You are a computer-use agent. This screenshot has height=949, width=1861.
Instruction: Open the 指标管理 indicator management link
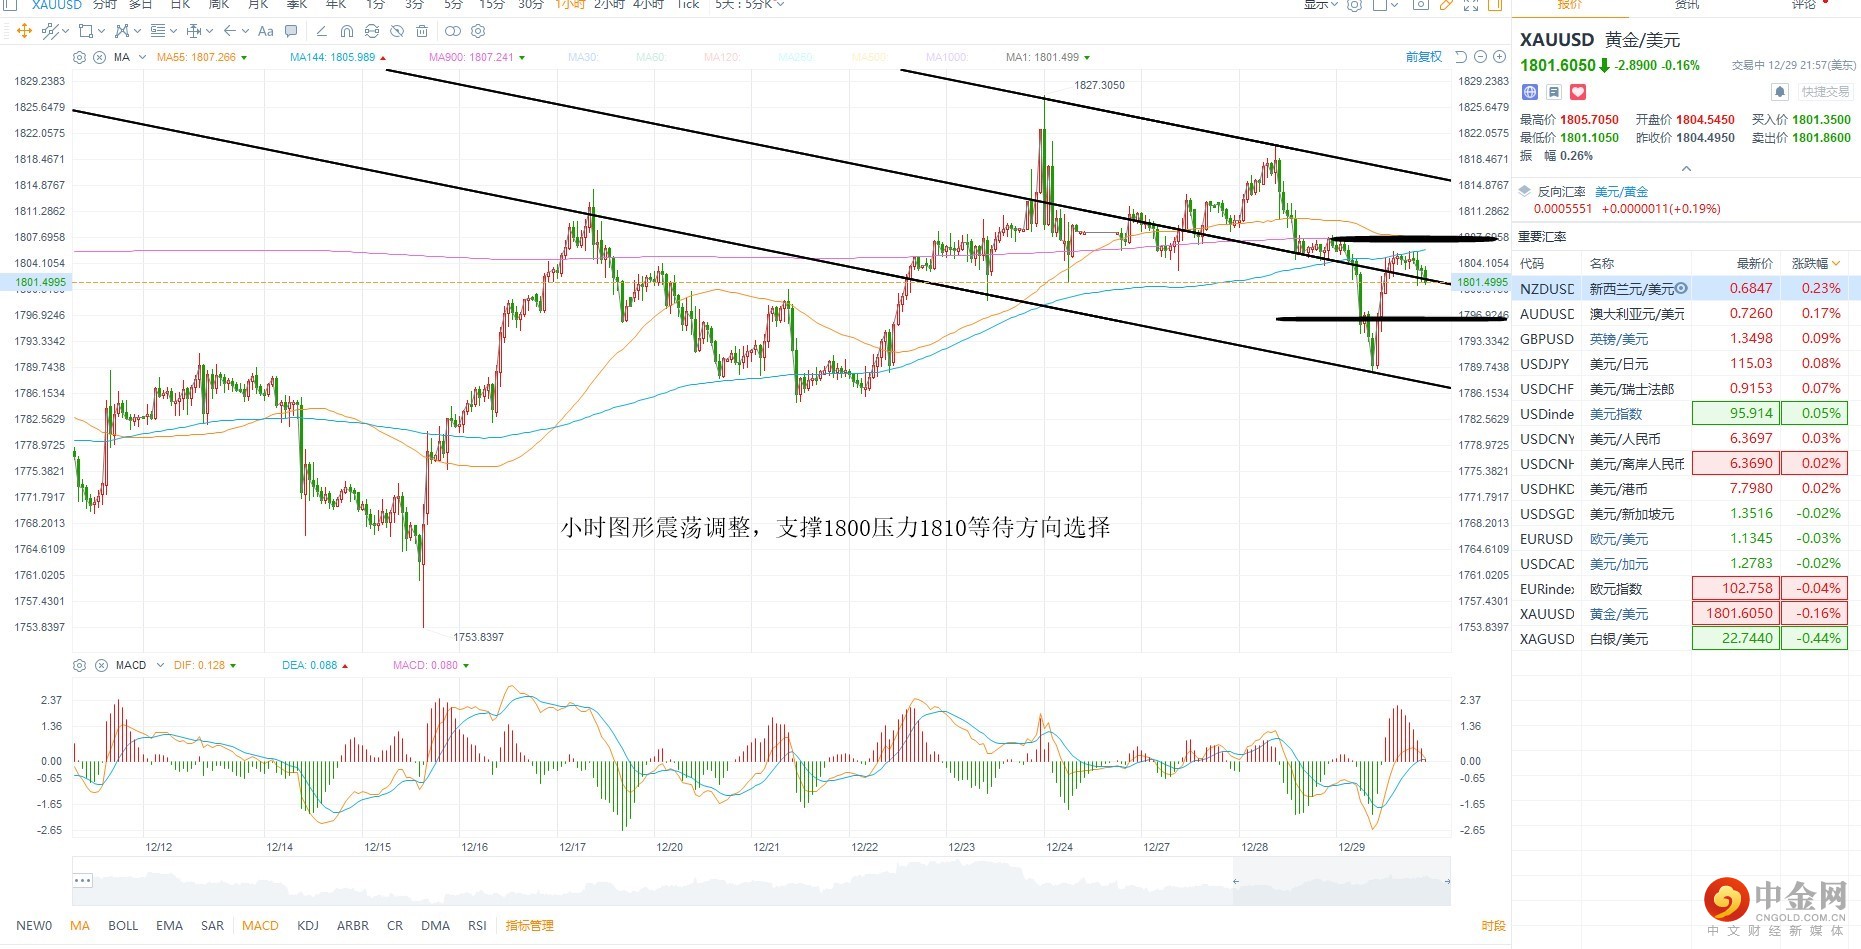[529, 925]
